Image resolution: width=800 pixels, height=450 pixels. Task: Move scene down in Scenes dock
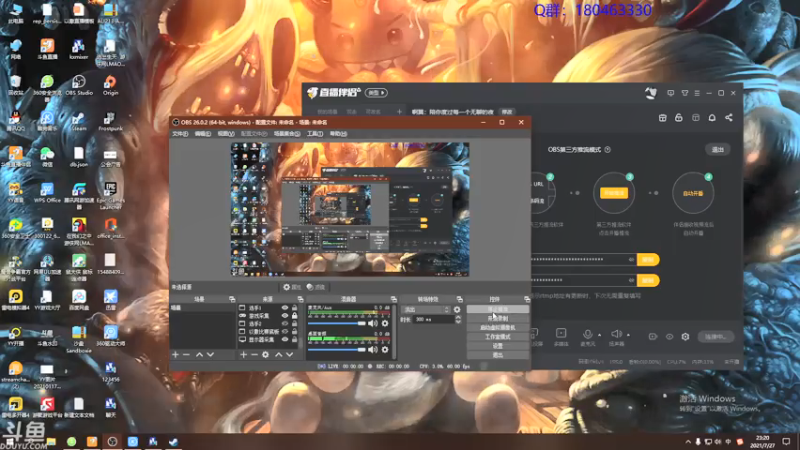(210, 355)
